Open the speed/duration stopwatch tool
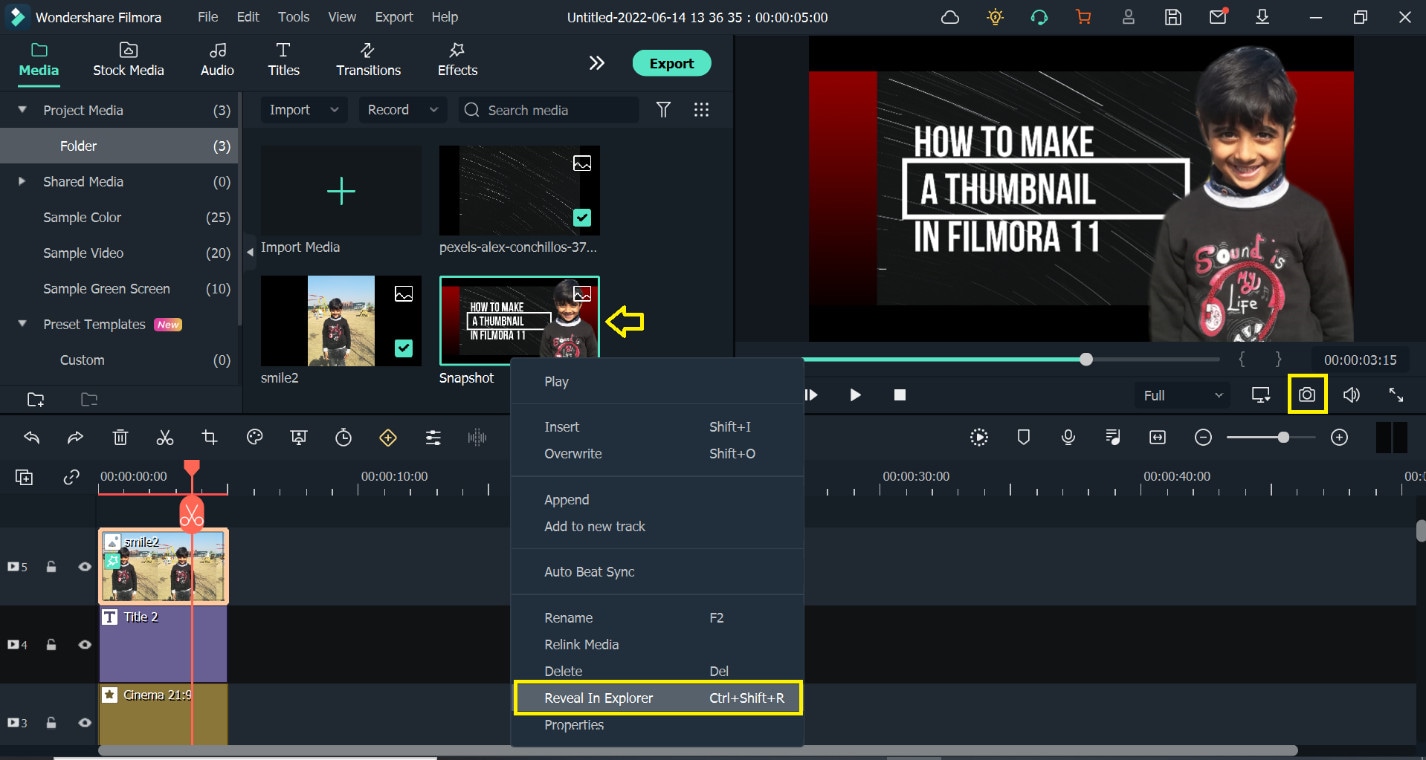Viewport: 1426px width, 760px height. click(x=343, y=437)
